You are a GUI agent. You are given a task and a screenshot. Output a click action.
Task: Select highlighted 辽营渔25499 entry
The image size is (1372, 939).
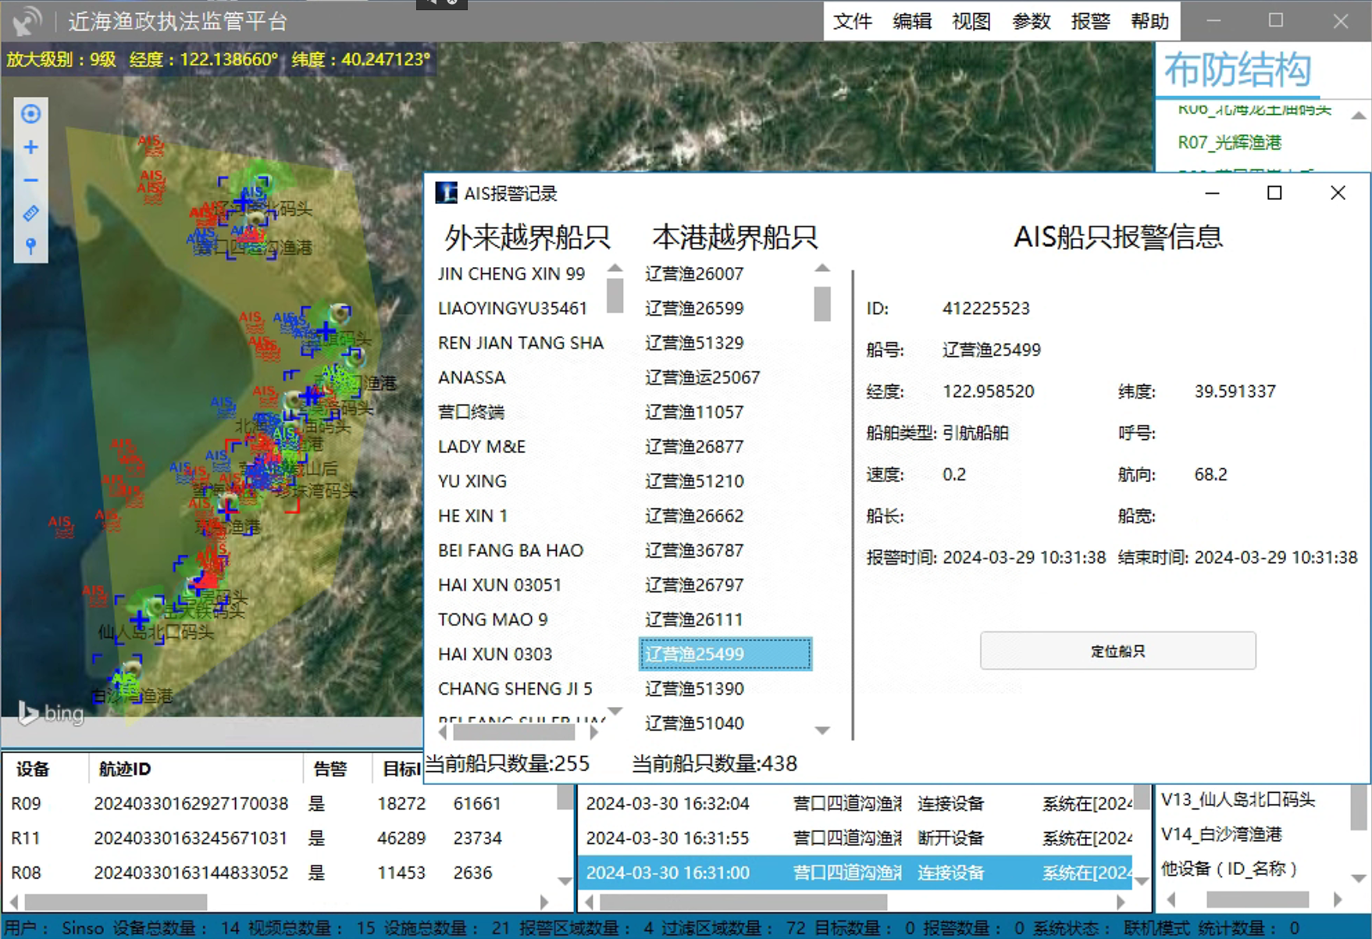[725, 654]
